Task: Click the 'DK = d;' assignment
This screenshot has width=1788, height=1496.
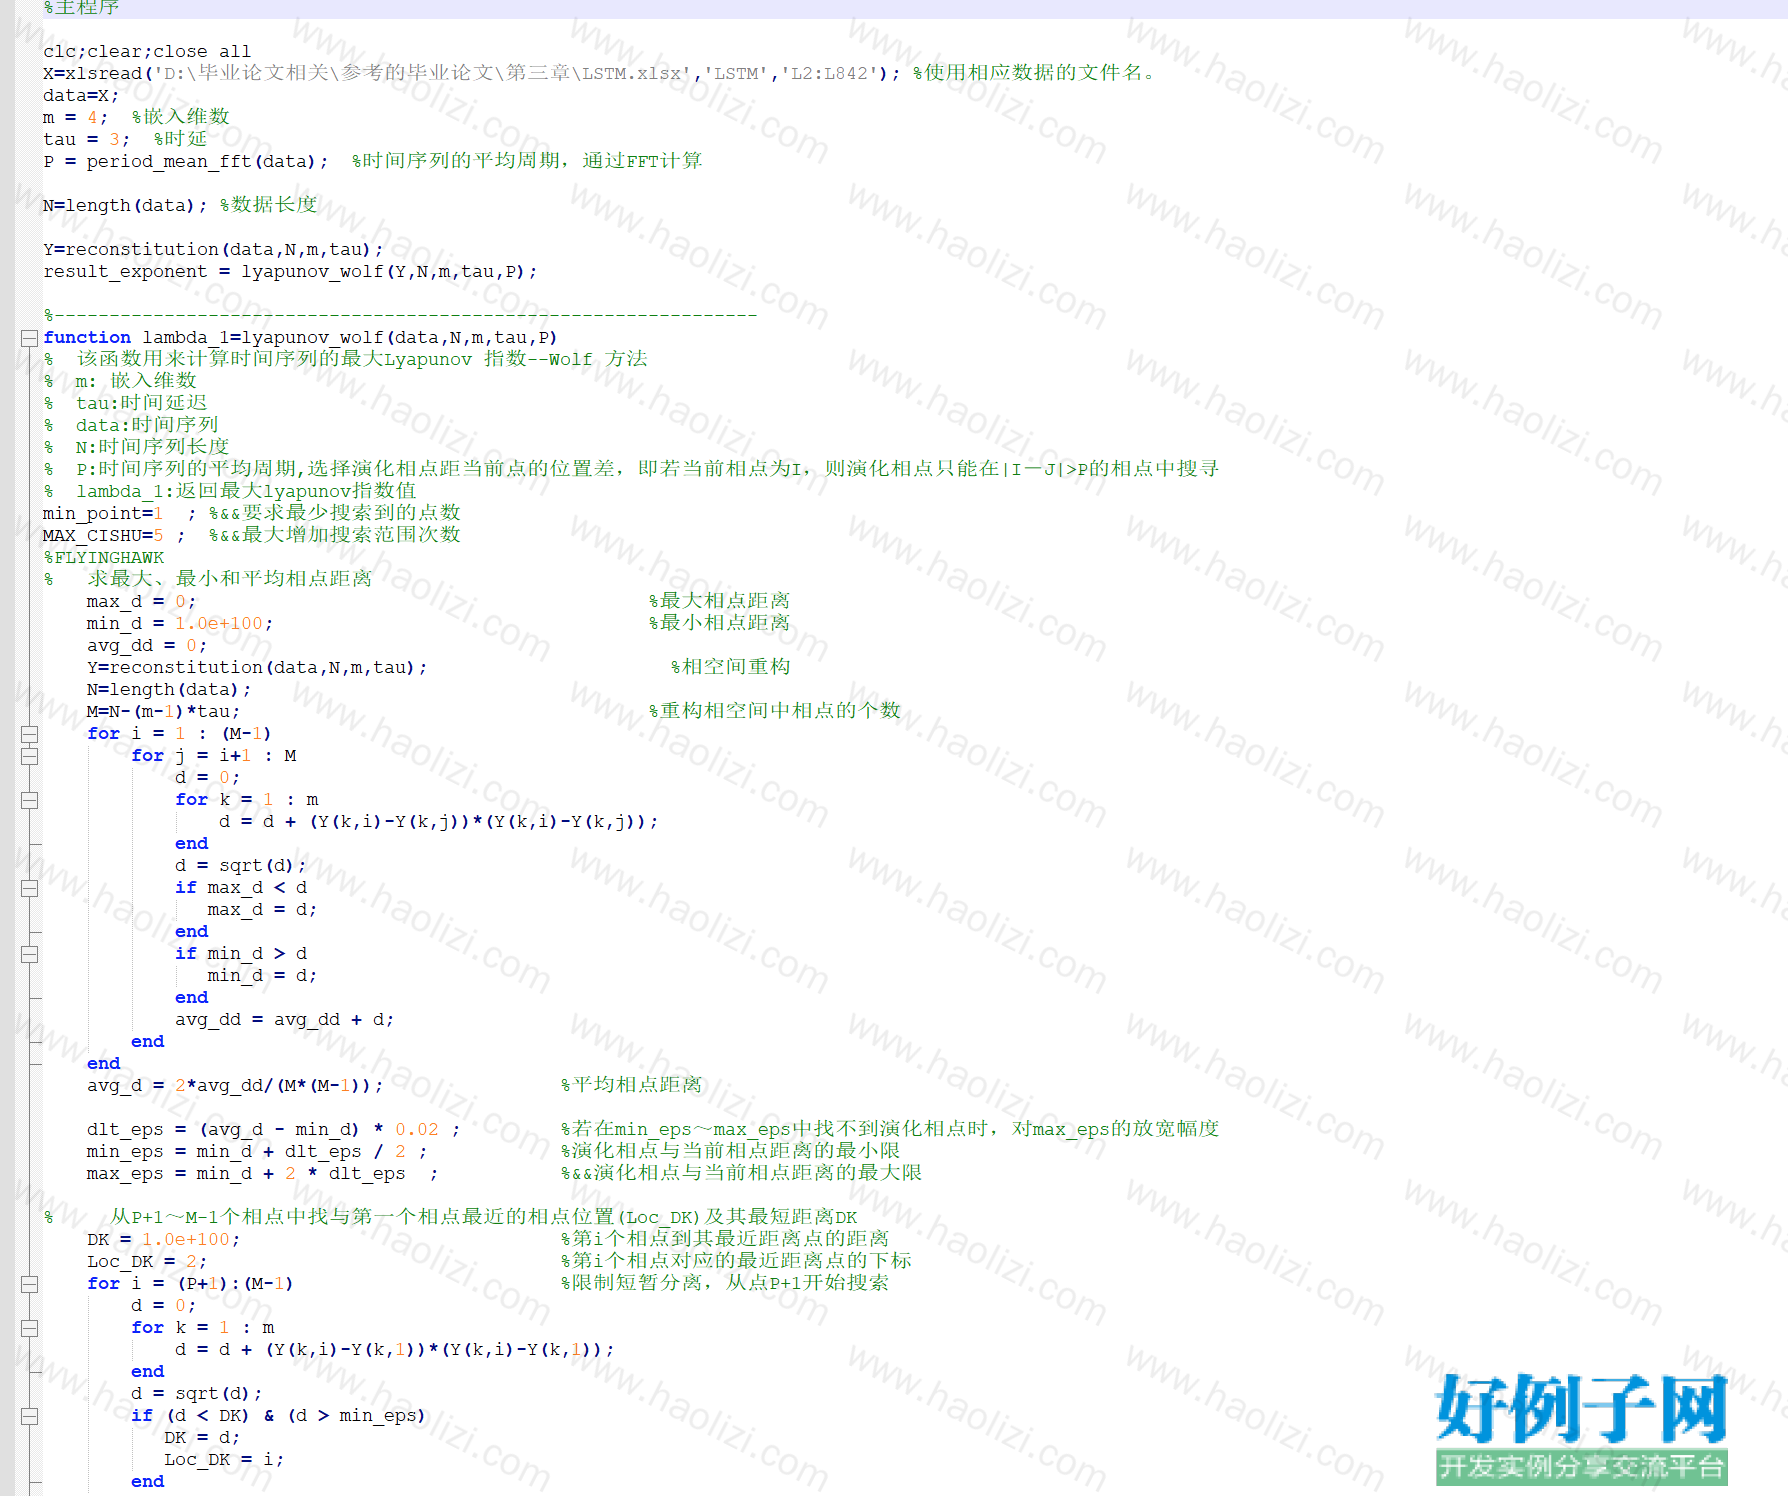Action: tap(202, 1437)
